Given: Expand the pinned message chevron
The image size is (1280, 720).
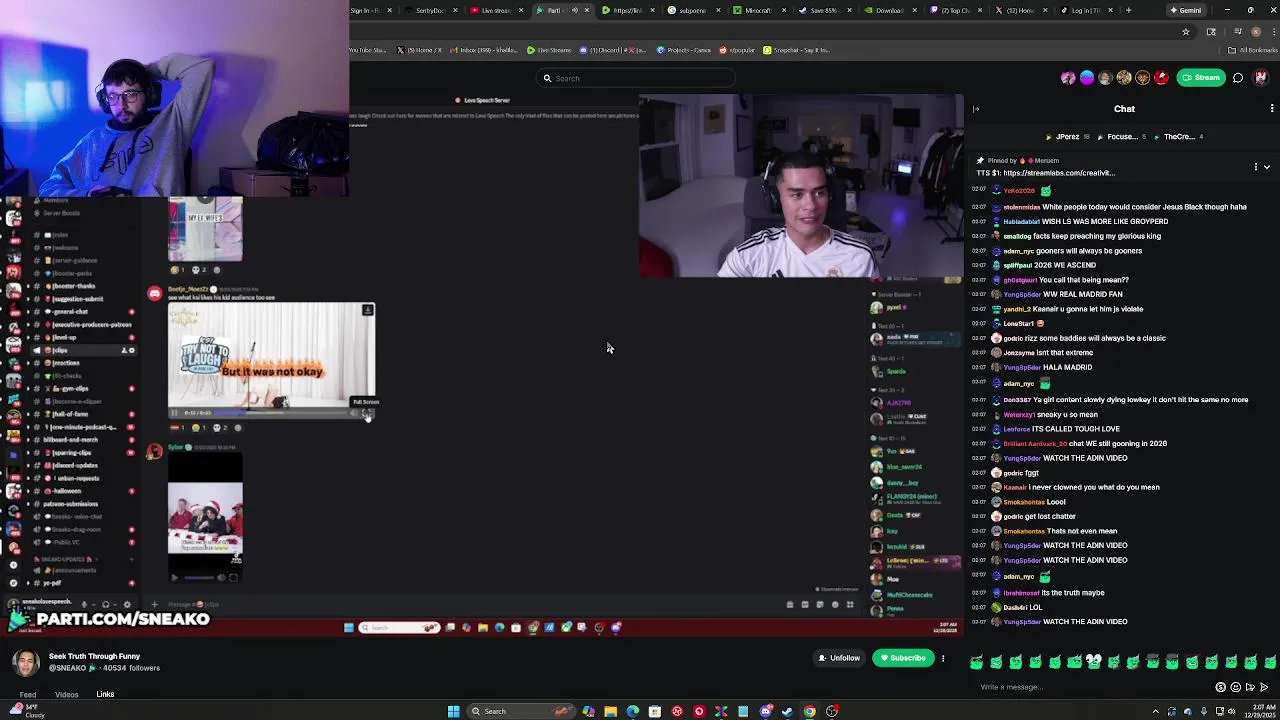Looking at the screenshot, I should click(1267, 167).
